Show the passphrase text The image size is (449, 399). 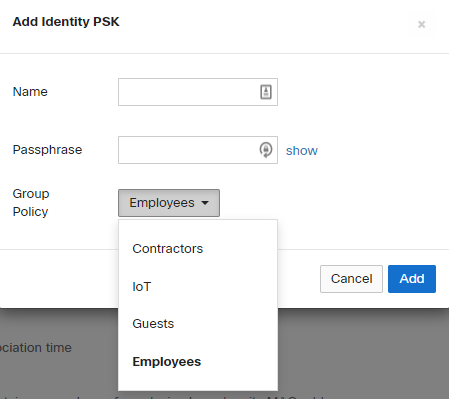click(302, 151)
